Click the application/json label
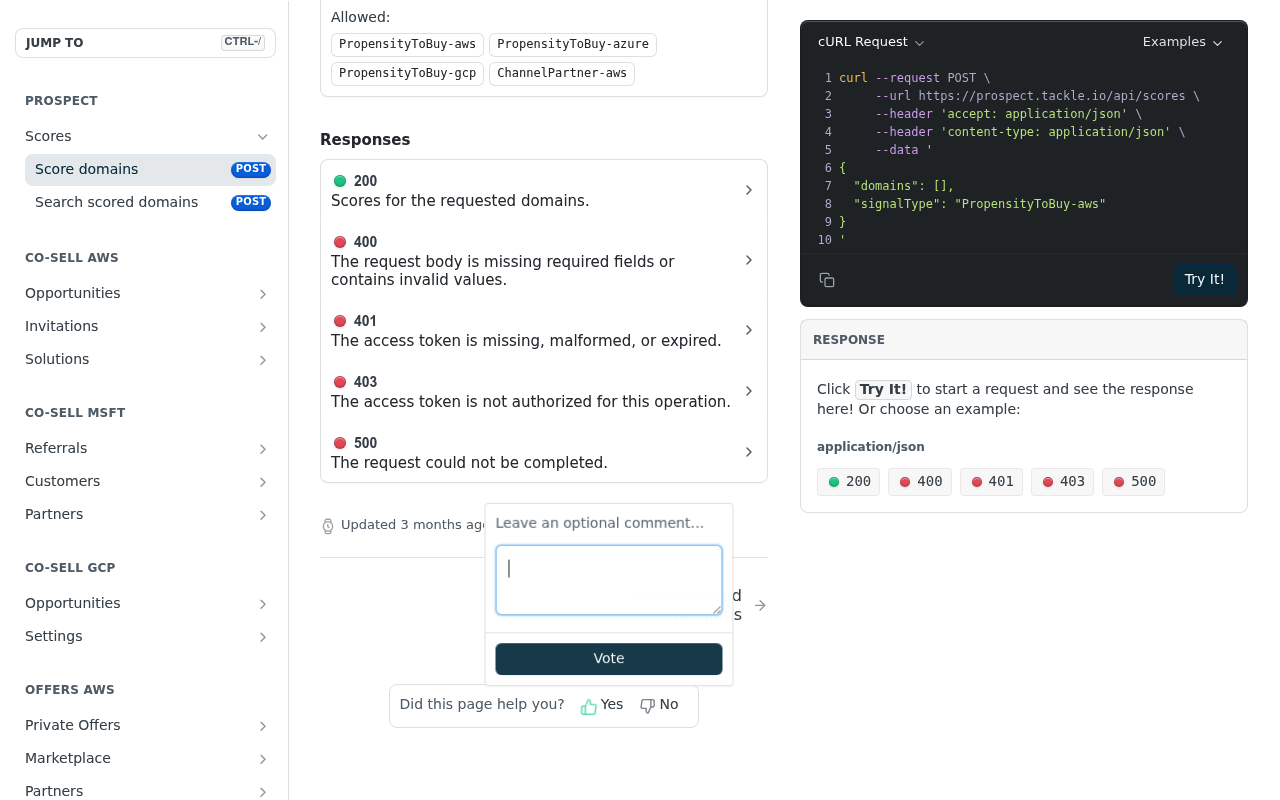1280x800 pixels. pyautogui.click(x=871, y=447)
